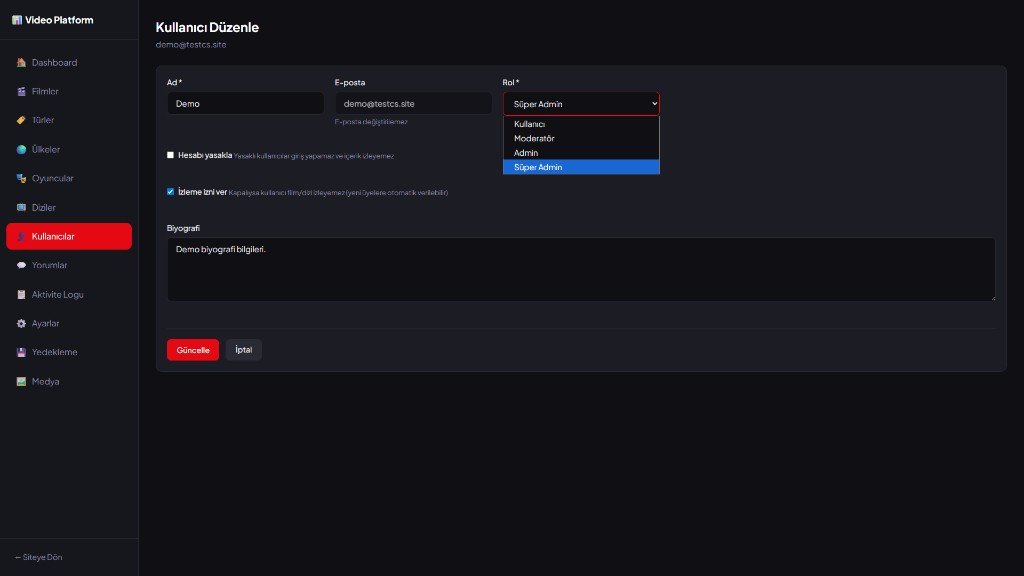Select Admin from the role list

click(525, 152)
